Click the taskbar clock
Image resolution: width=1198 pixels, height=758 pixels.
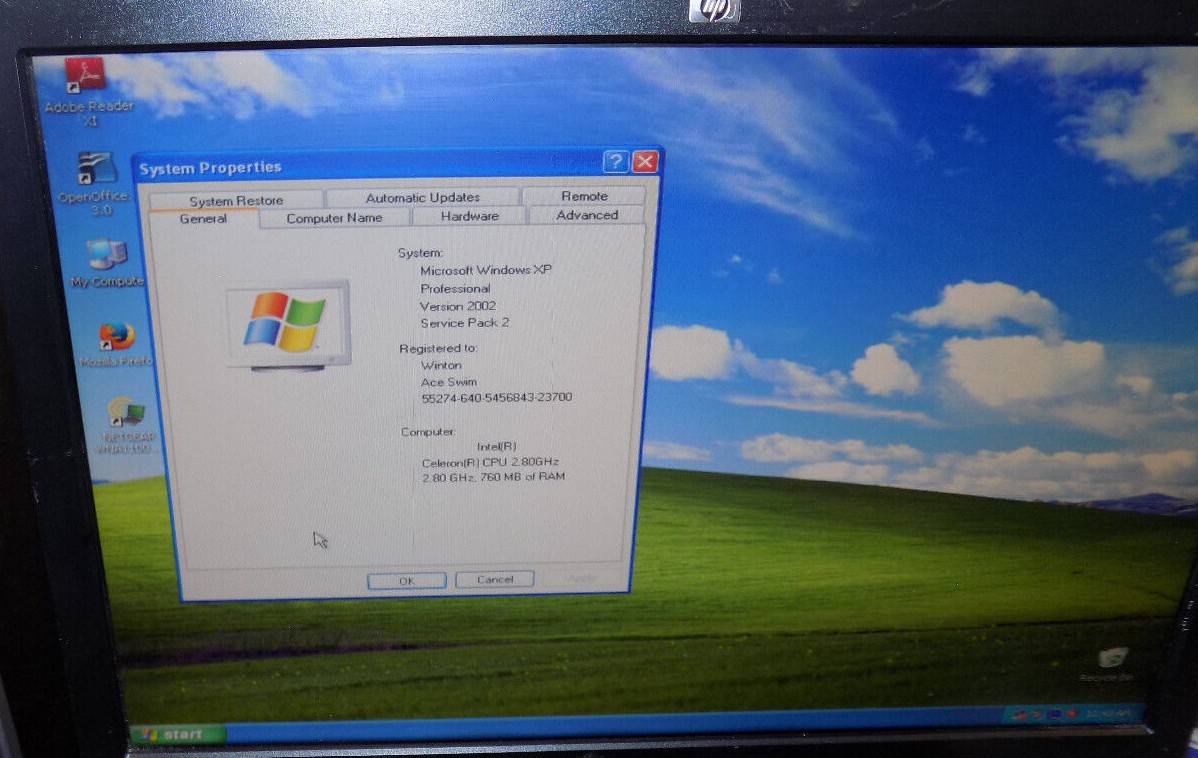1108,714
